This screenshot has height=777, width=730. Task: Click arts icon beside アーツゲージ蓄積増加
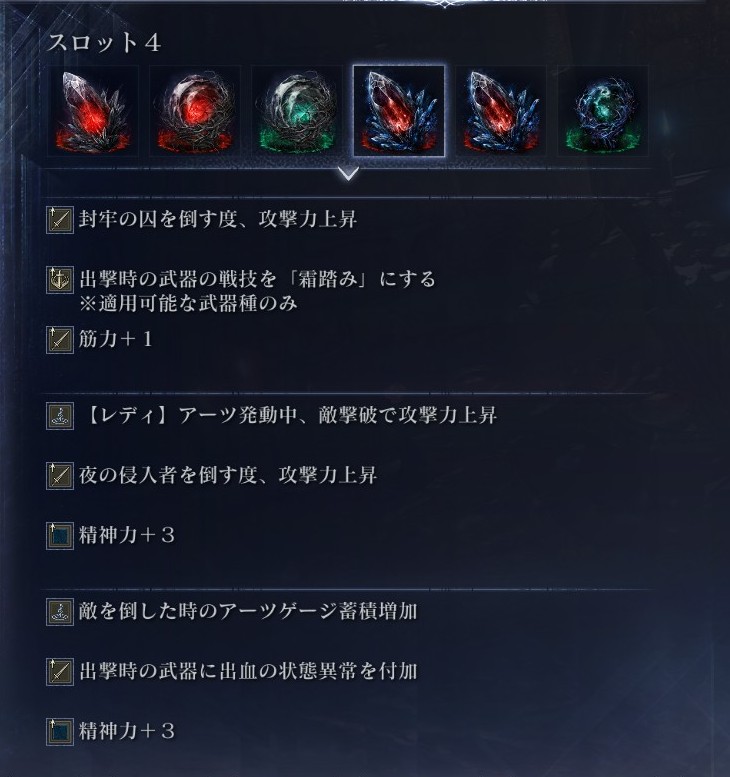pos(60,612)
